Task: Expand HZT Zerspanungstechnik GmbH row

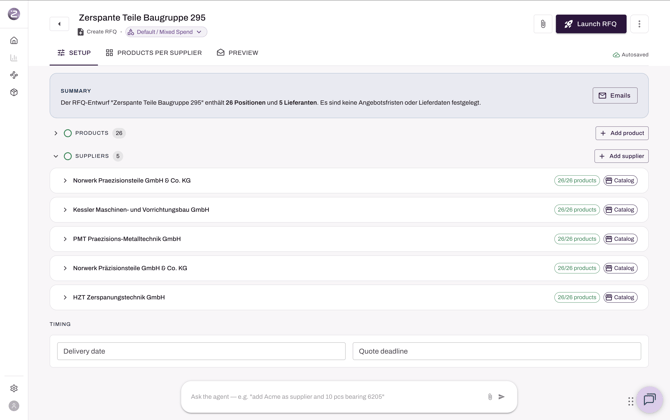Action: pos(65,297)
